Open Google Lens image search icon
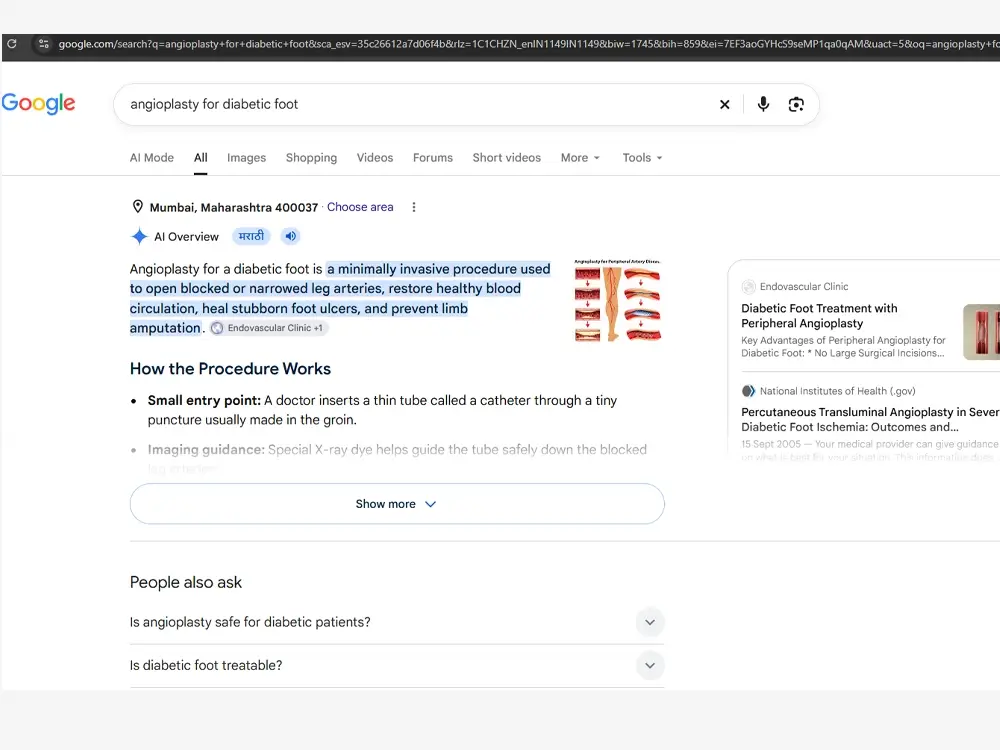This screenshot has width=1000, height=750. pos(796,105)
